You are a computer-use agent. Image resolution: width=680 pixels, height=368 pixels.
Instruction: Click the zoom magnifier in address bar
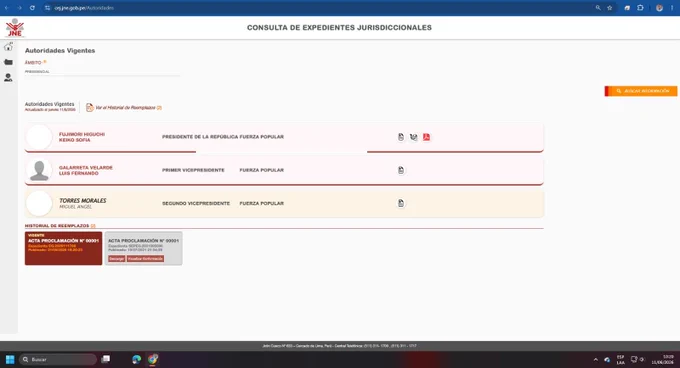click(598, 8)
